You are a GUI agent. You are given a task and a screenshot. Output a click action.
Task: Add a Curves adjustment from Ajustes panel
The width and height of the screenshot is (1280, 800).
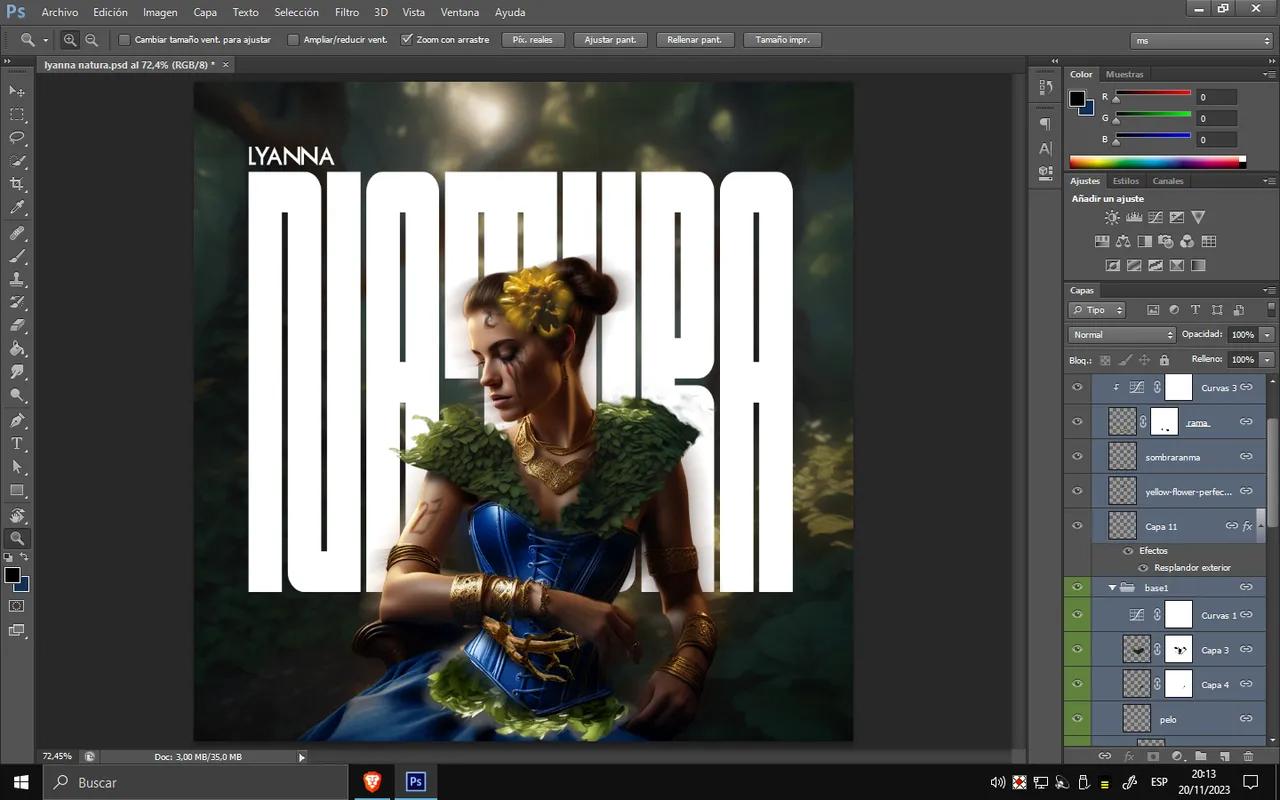[x=1155, y=217]
